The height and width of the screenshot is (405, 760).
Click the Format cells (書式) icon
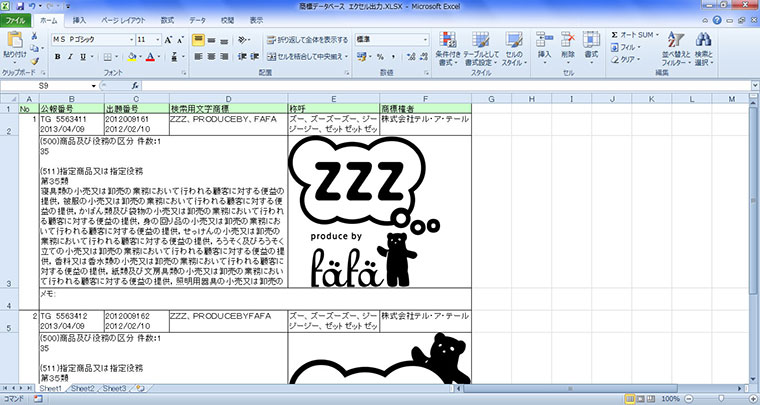pyautogui.click(x=591, y=40)
